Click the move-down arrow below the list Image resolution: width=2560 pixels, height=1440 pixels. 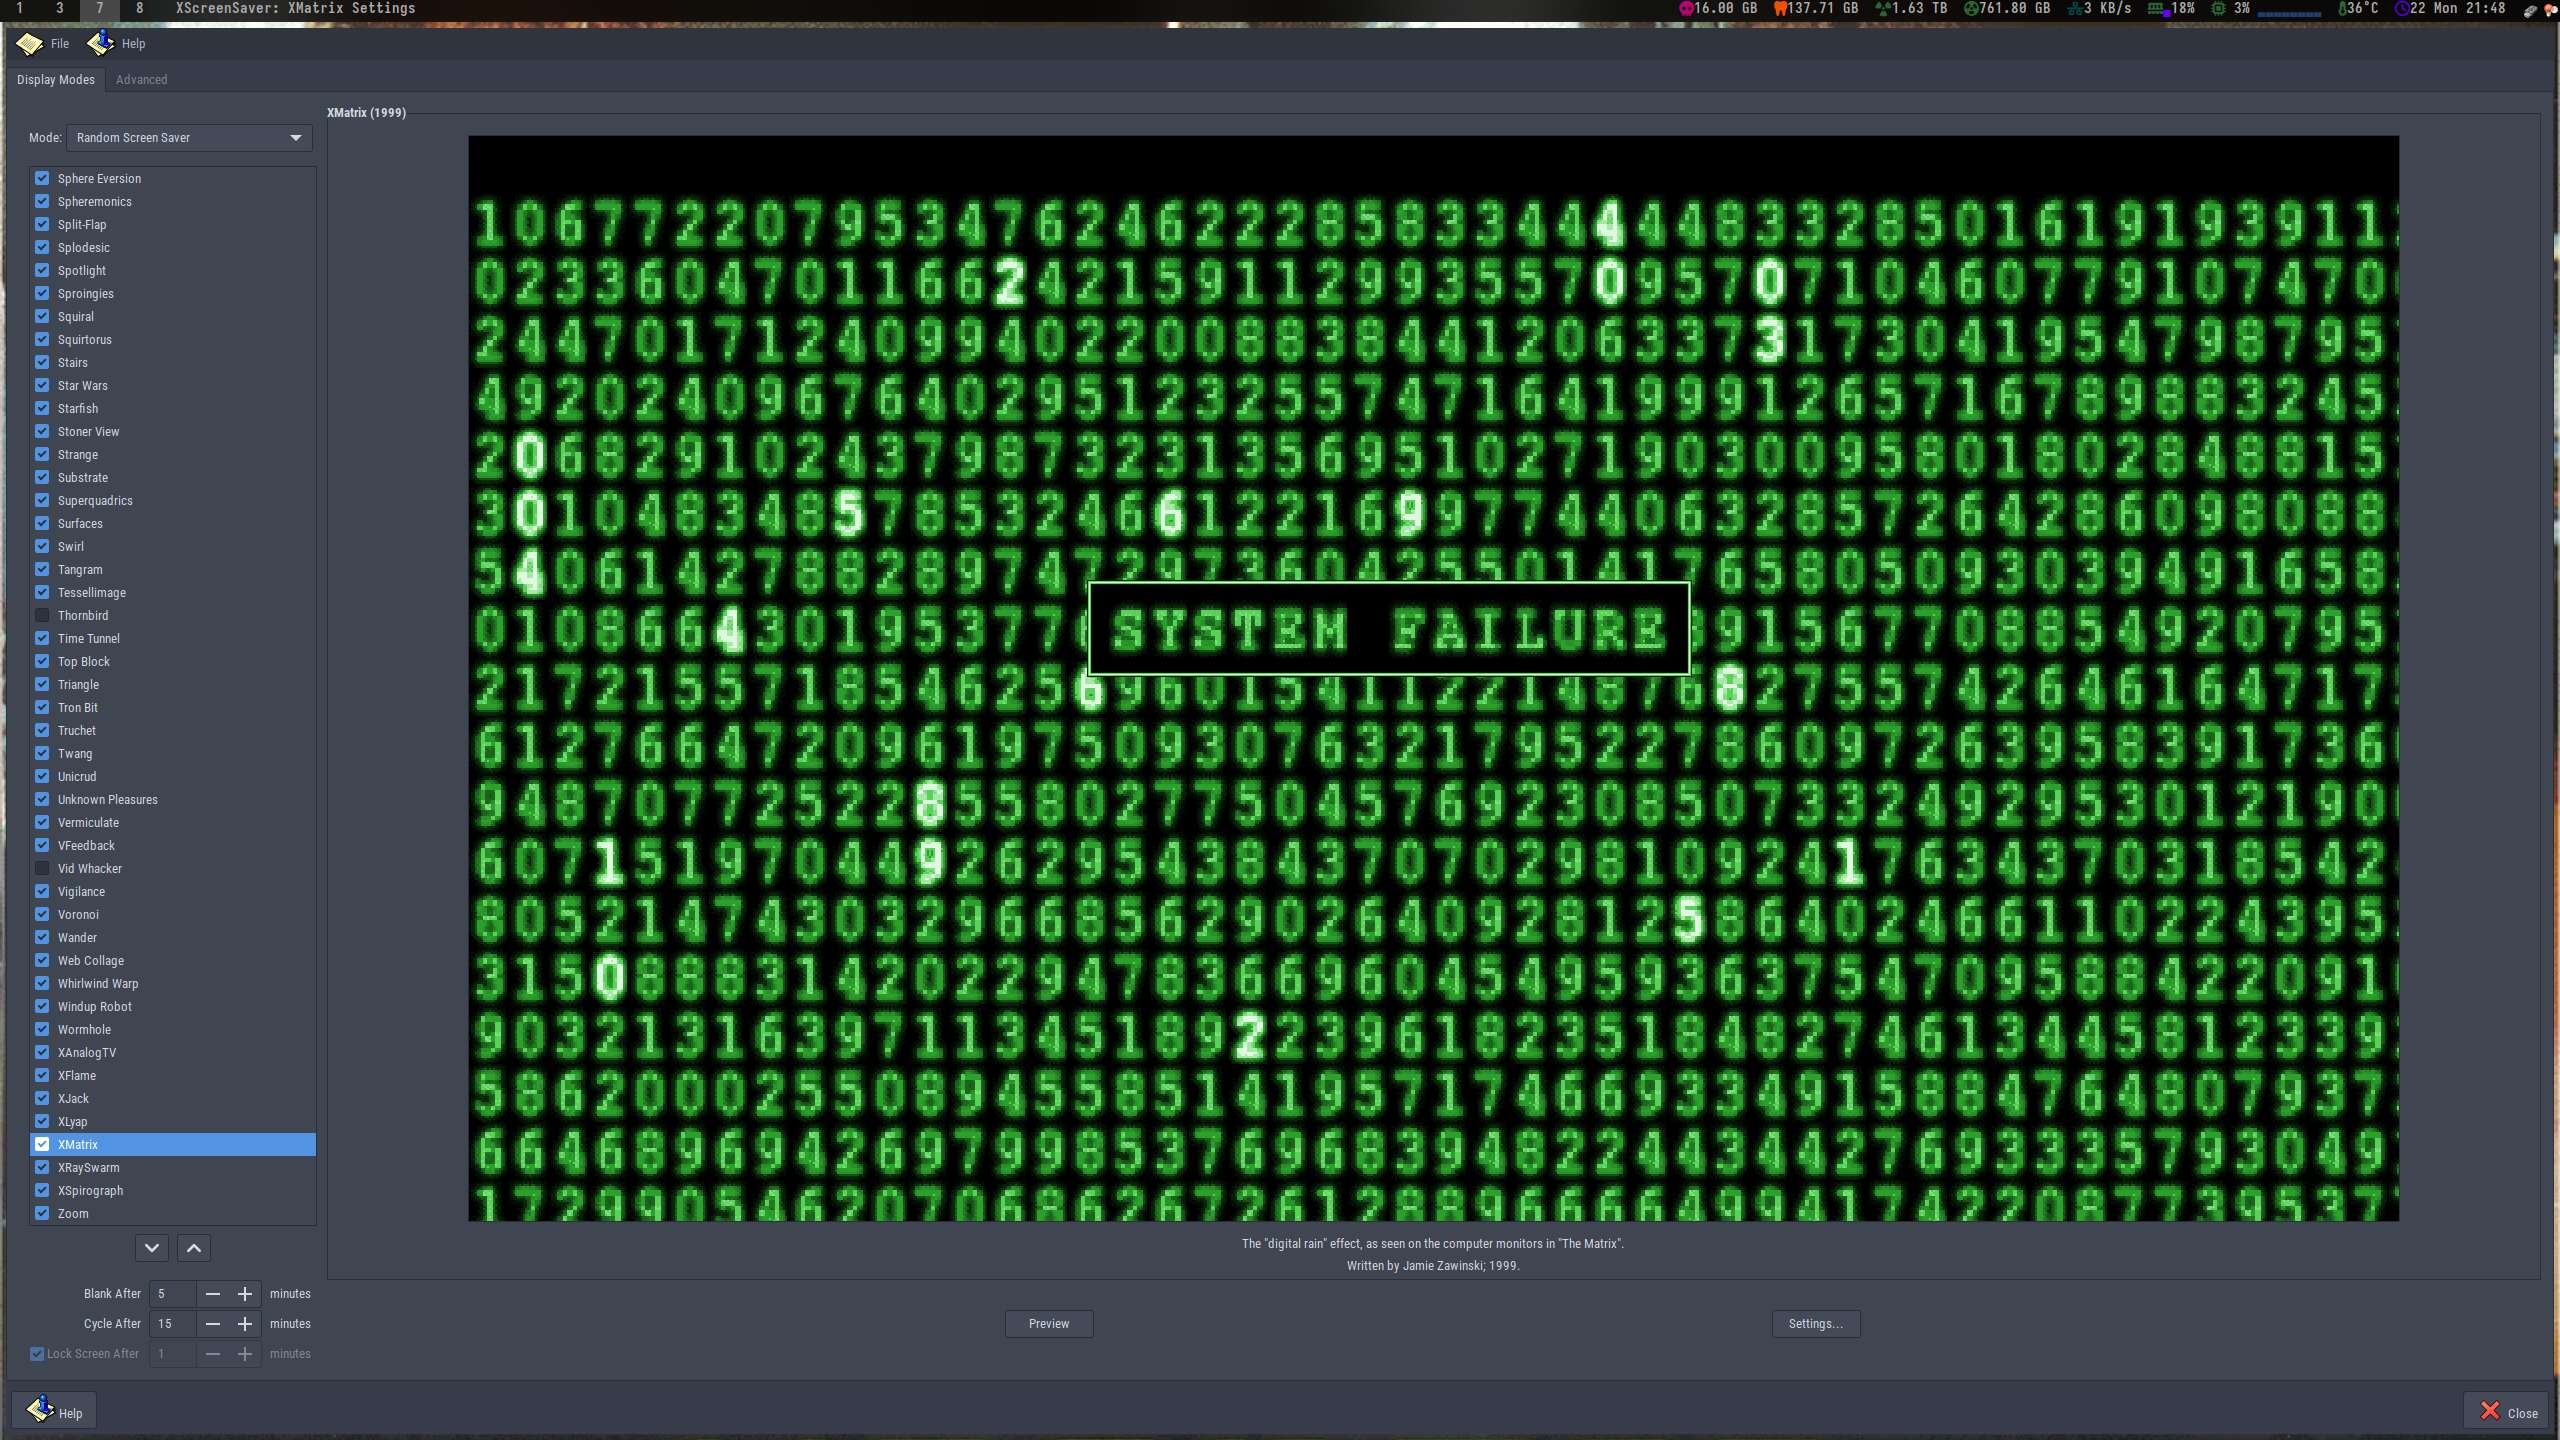(x=152, y=1248)
